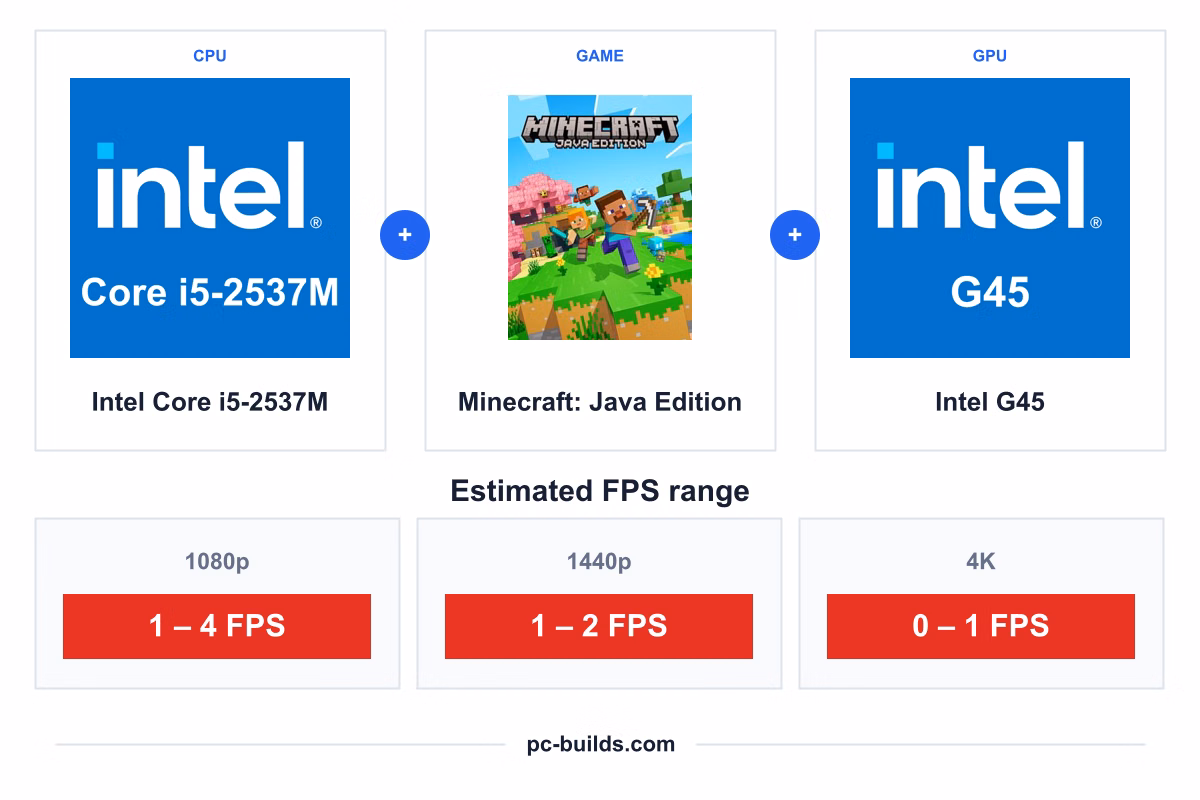The width and height of the screenshot is (1200, 800).
Task: Click the CPU label heading
Action: (210, 56)
